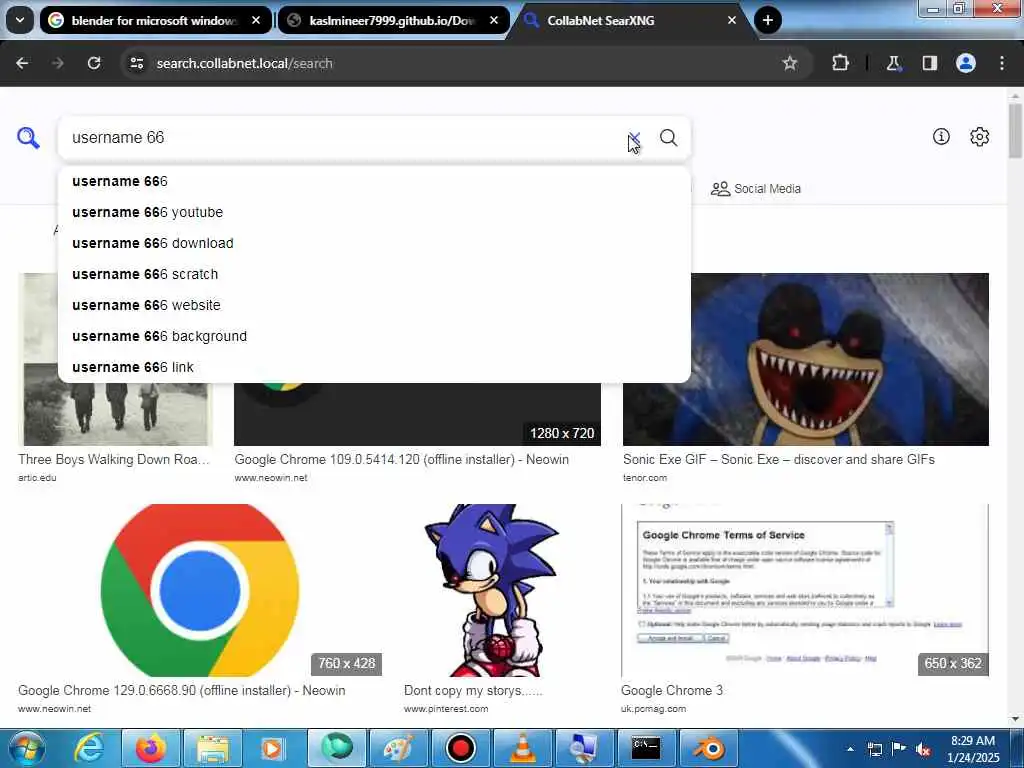Open a new browser tab

[768, 20]
